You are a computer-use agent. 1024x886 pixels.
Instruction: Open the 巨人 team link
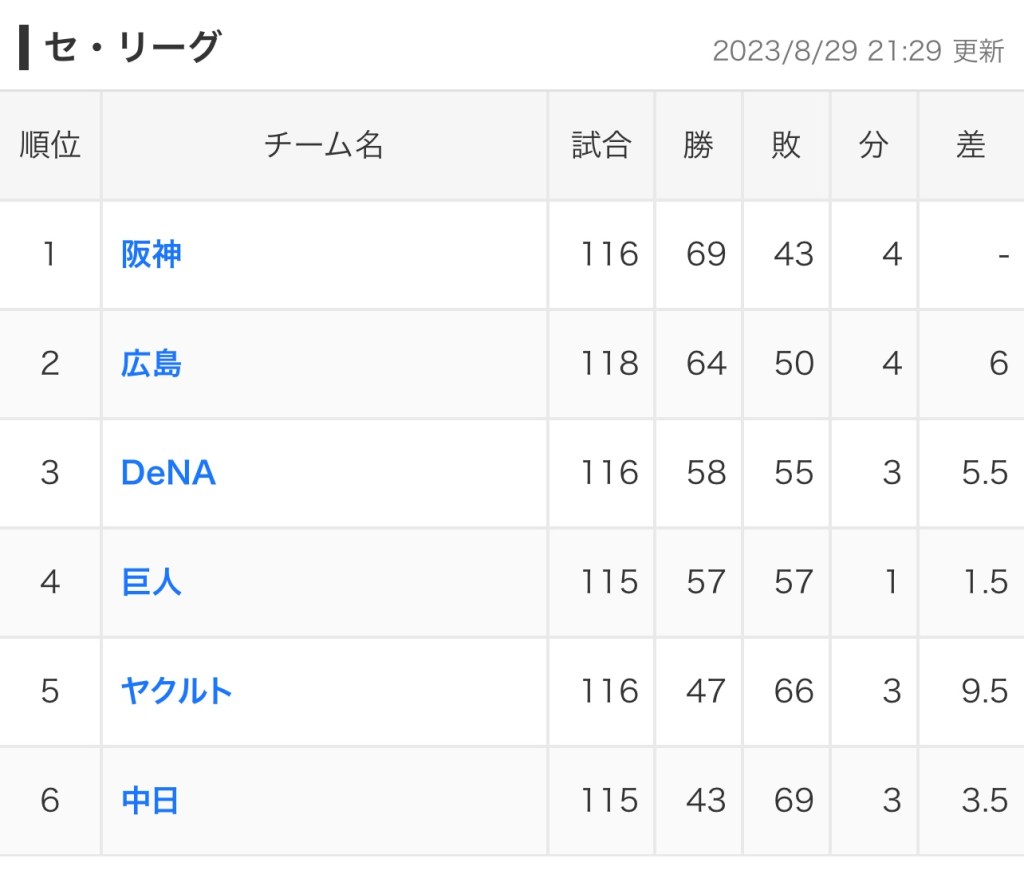[151, 582]
